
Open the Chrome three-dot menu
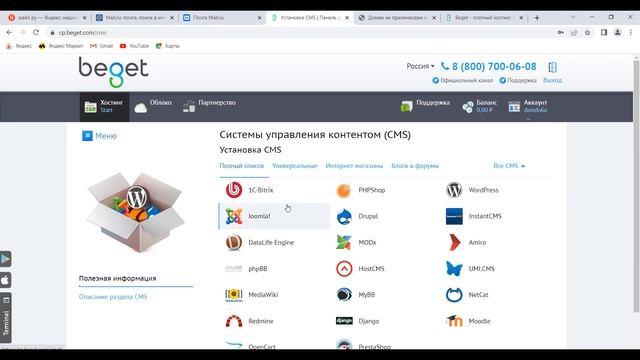coord(631,33)
